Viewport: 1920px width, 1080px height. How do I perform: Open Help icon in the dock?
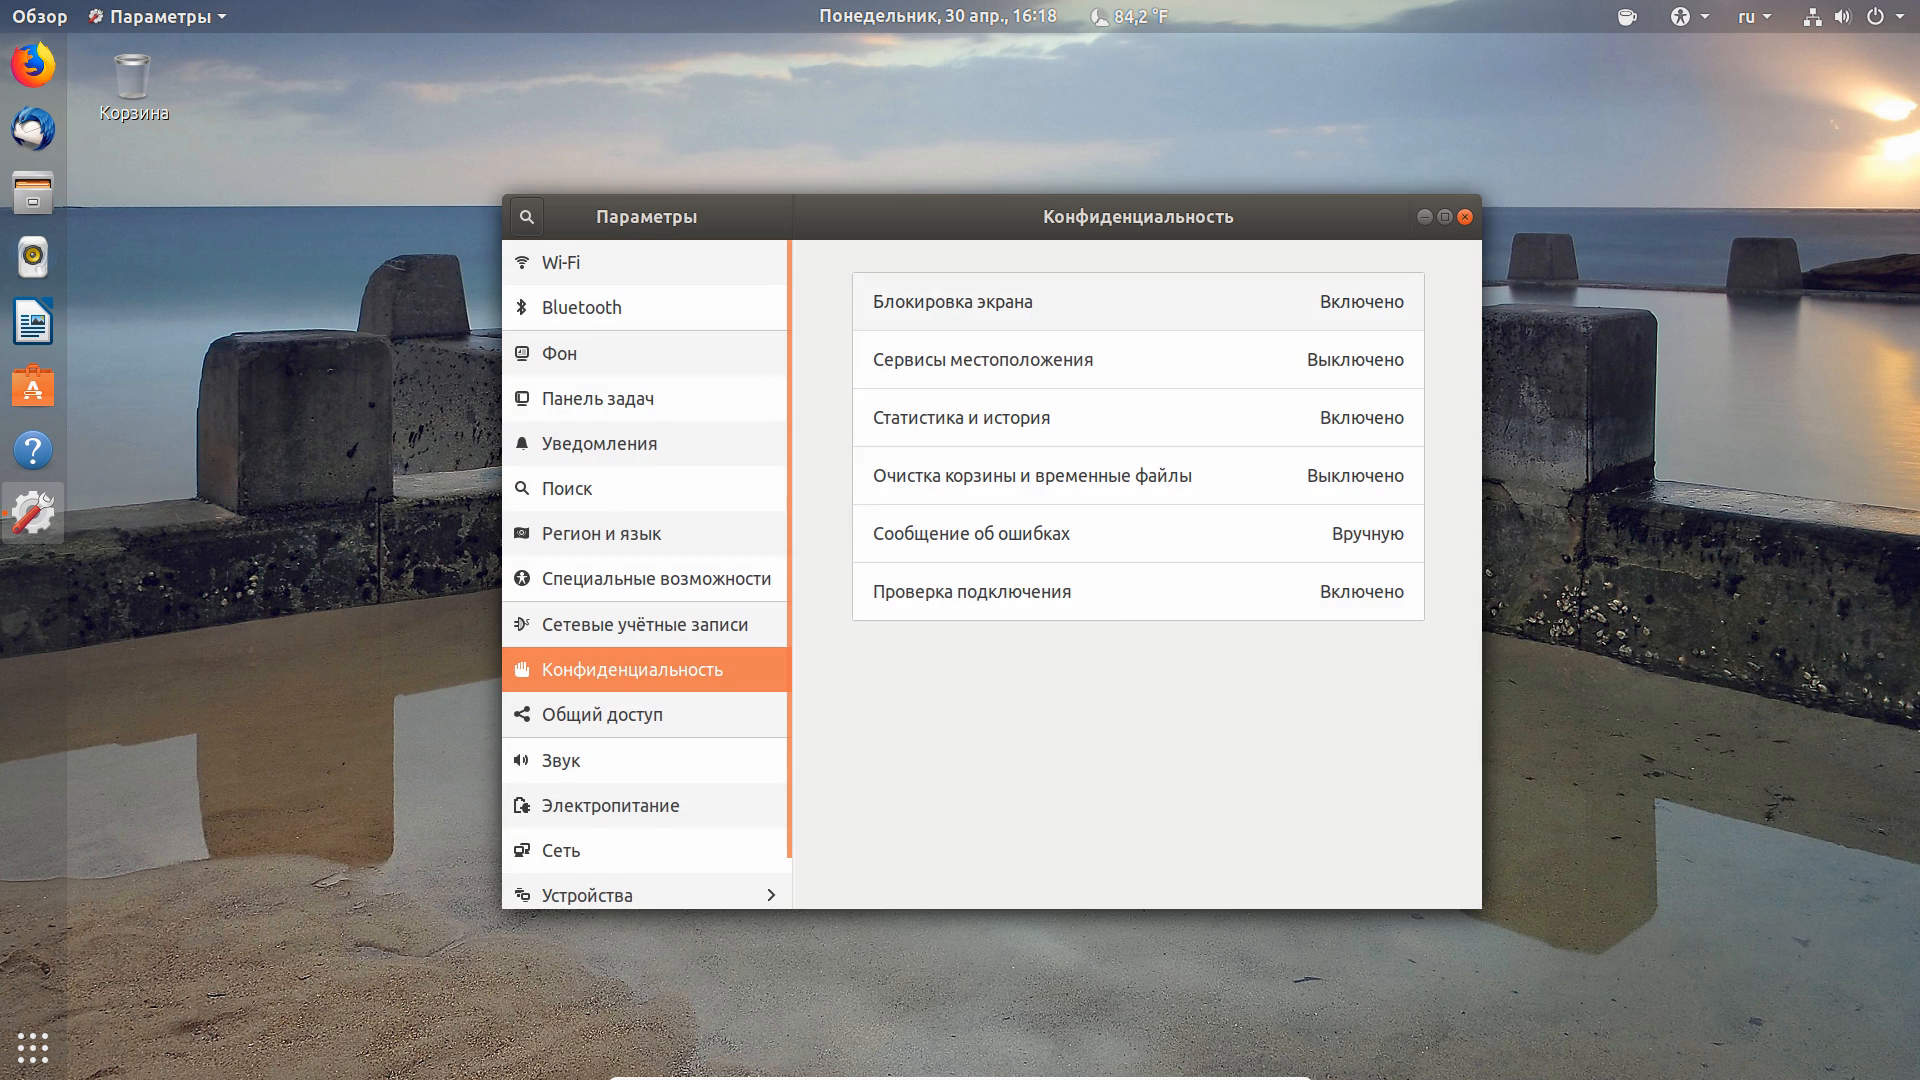point(33,450)
